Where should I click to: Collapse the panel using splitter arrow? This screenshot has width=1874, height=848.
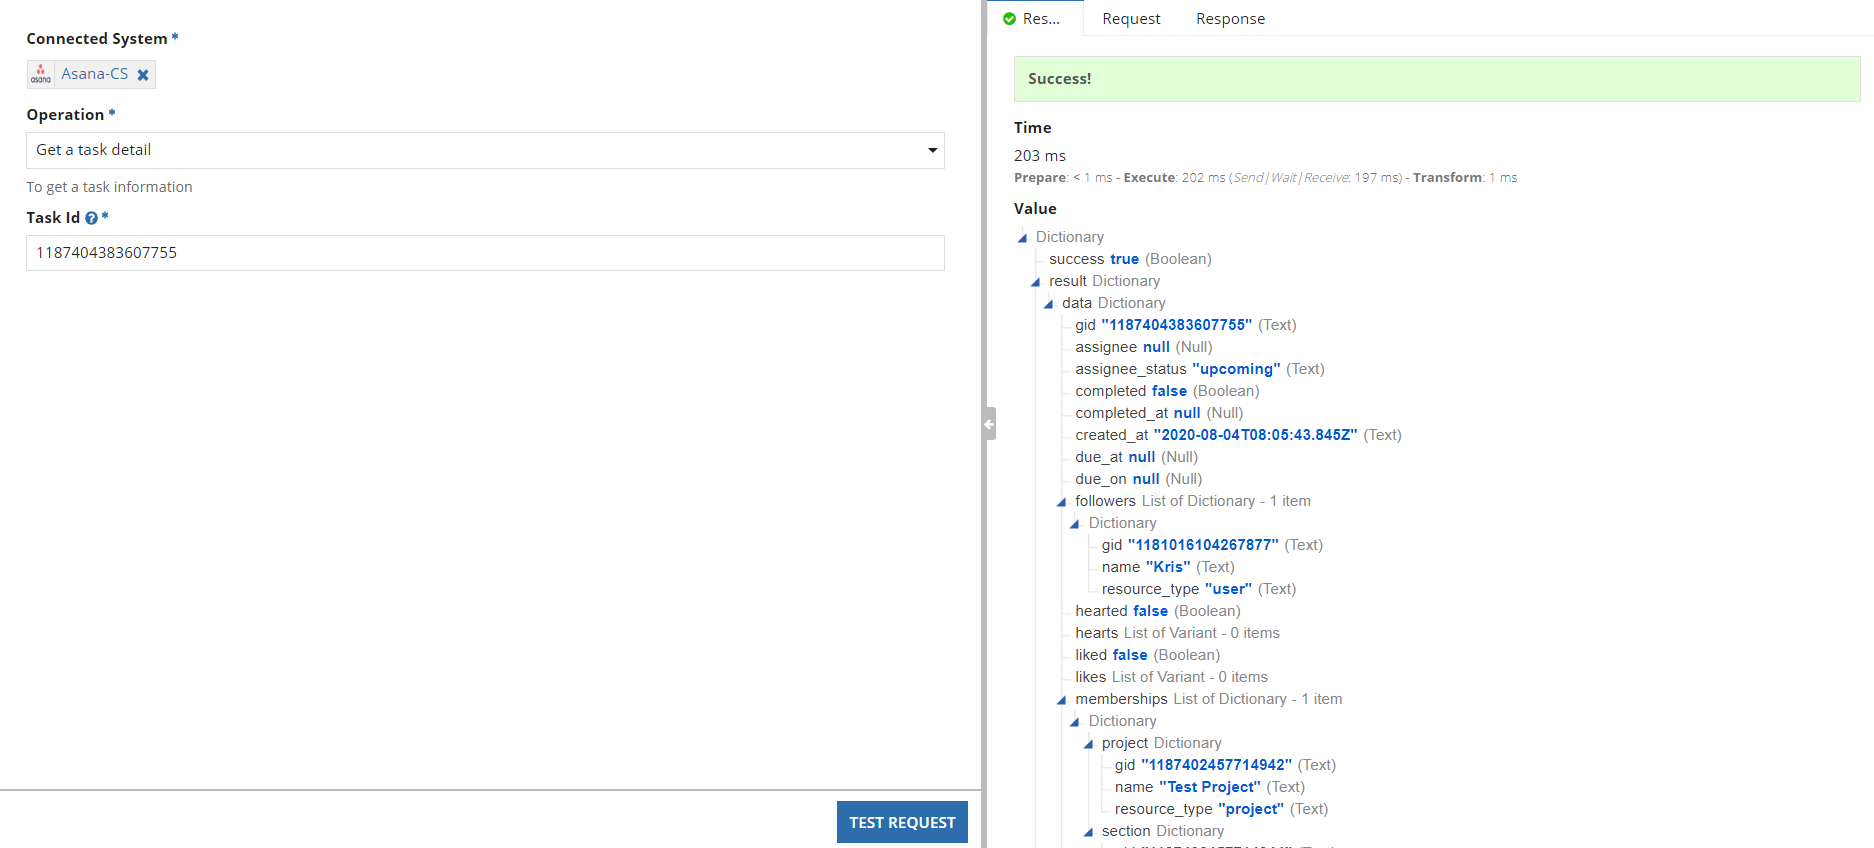point(989,424)
